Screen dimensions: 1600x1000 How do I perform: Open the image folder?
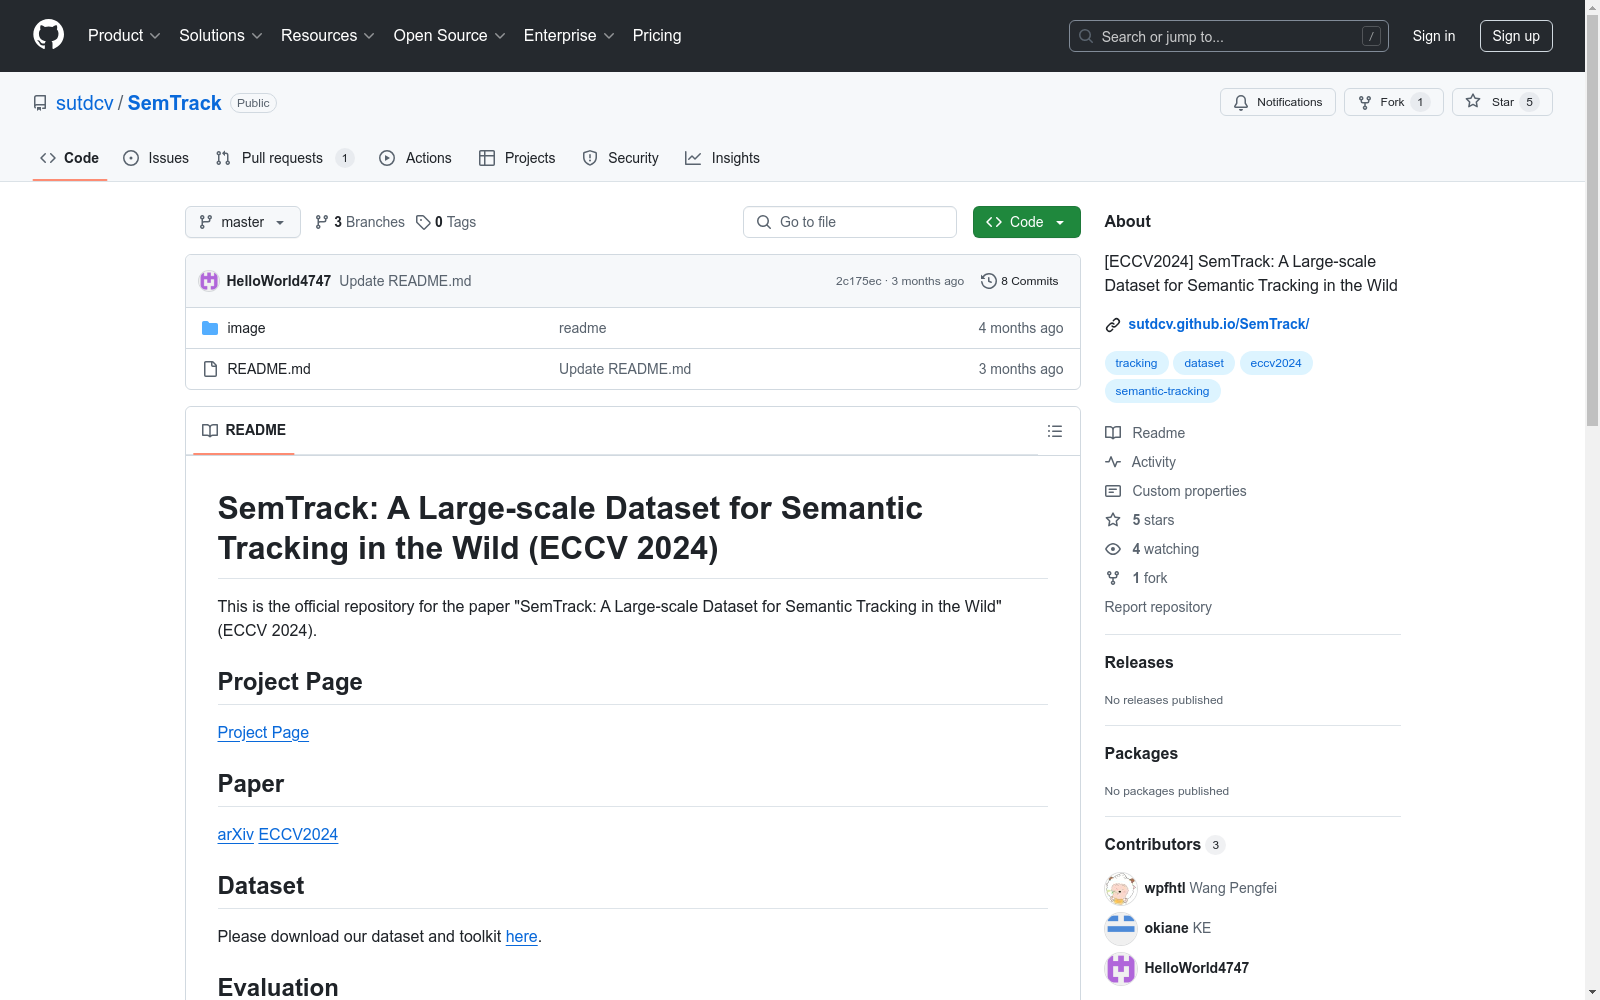click(x=246, y=328)
